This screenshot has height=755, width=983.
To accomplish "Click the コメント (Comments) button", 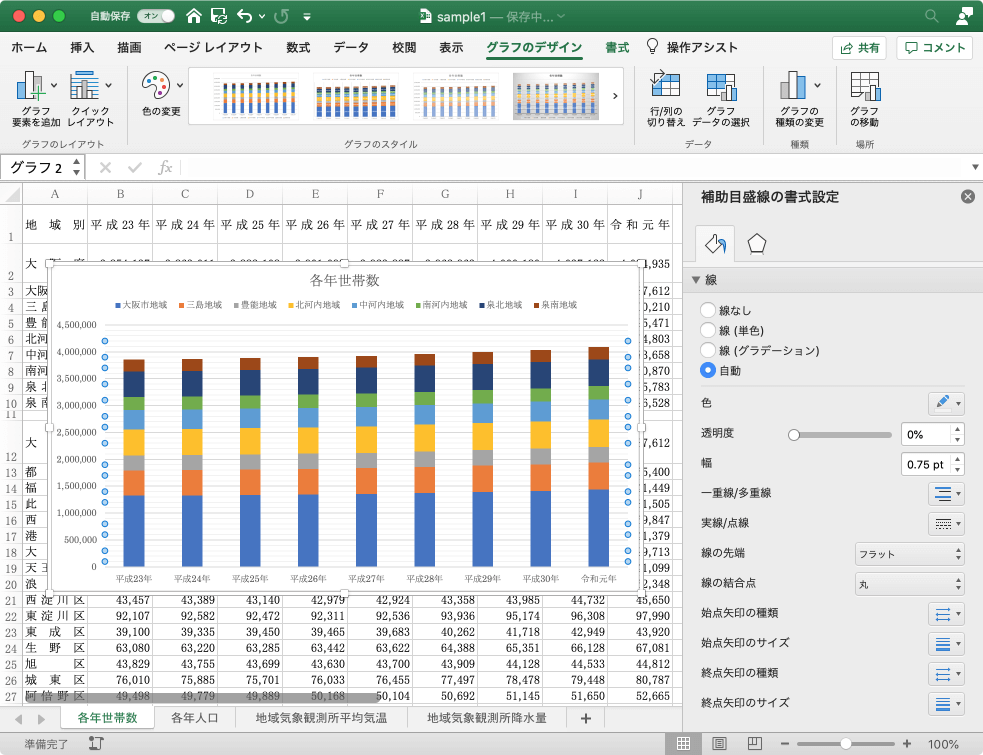I will tap(935, 47).
